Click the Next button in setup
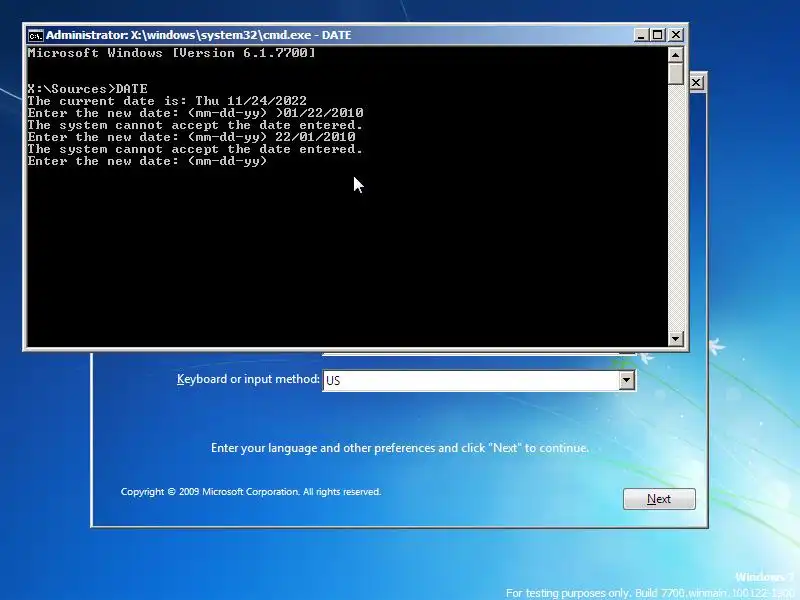The width and height of the screenshot is (800, 600). coord(659,498)
